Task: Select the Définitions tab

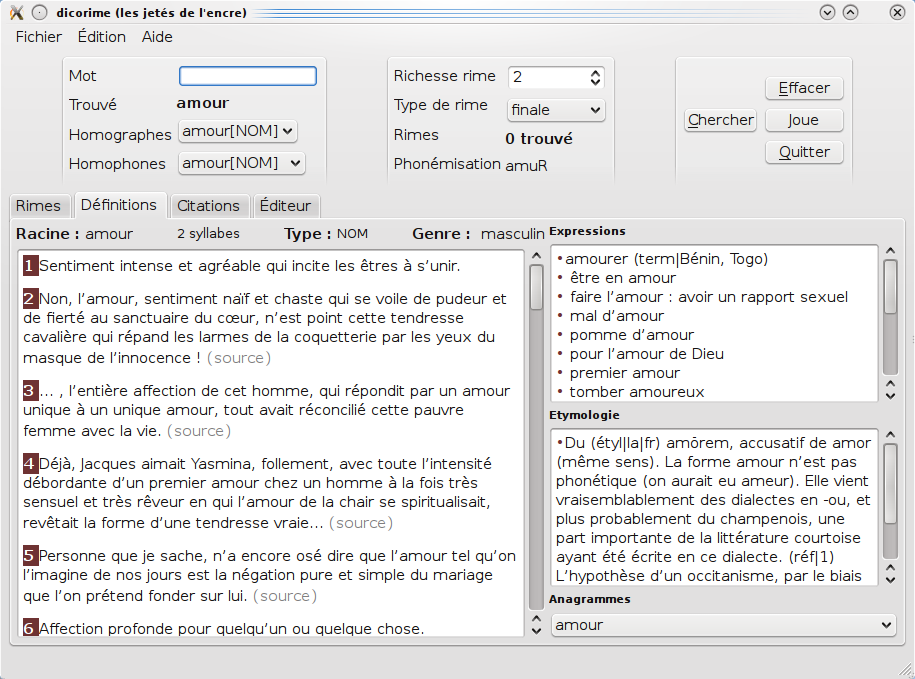Action: 119,205
